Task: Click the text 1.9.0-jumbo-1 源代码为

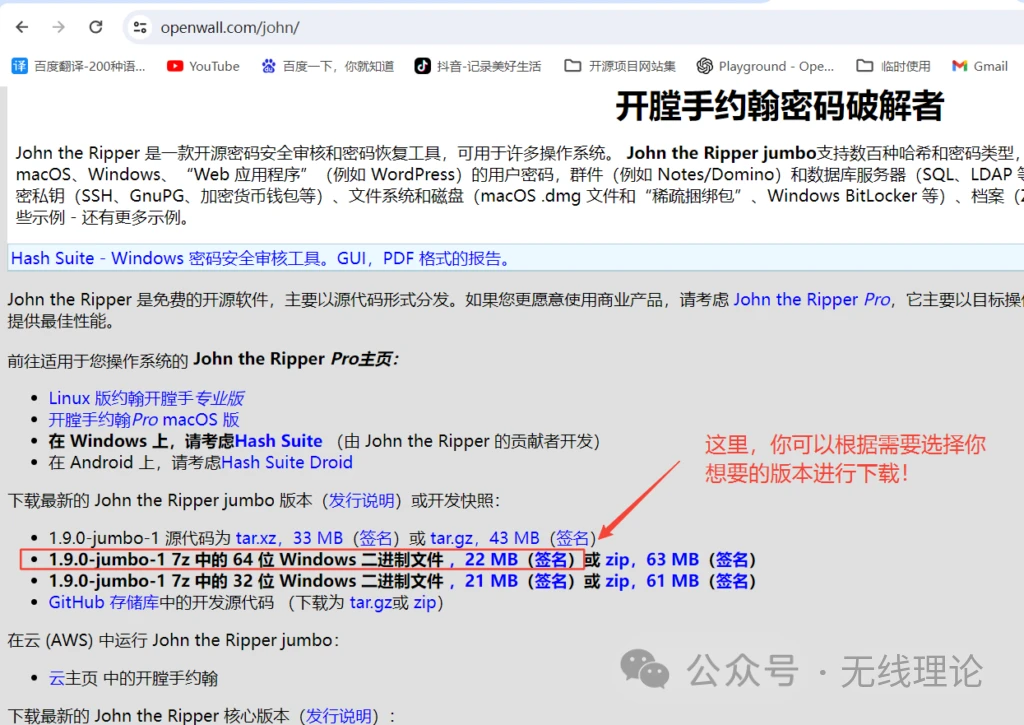Action: coord(140,538)
